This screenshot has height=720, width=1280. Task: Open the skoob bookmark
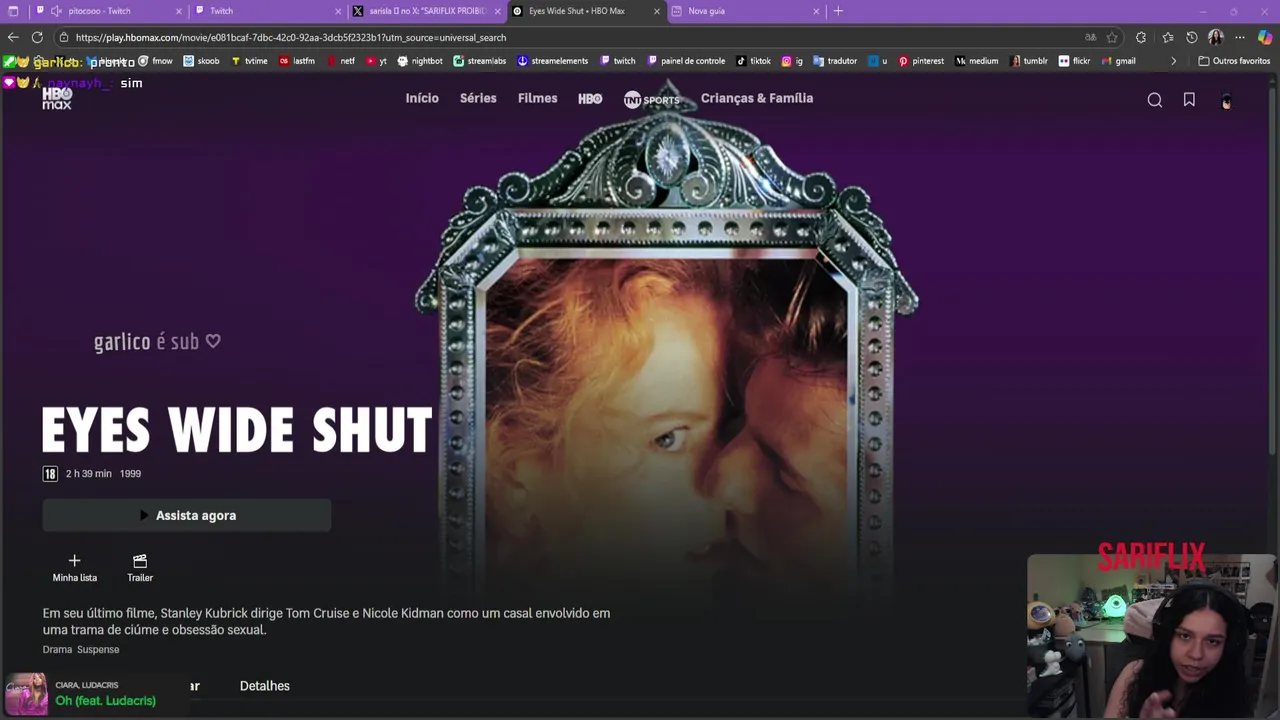coord(201,61)
